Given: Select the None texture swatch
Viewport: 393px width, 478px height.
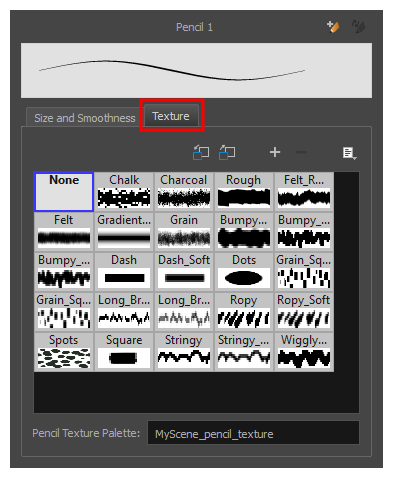Looking at the screenshot, I should click(64, 192).
